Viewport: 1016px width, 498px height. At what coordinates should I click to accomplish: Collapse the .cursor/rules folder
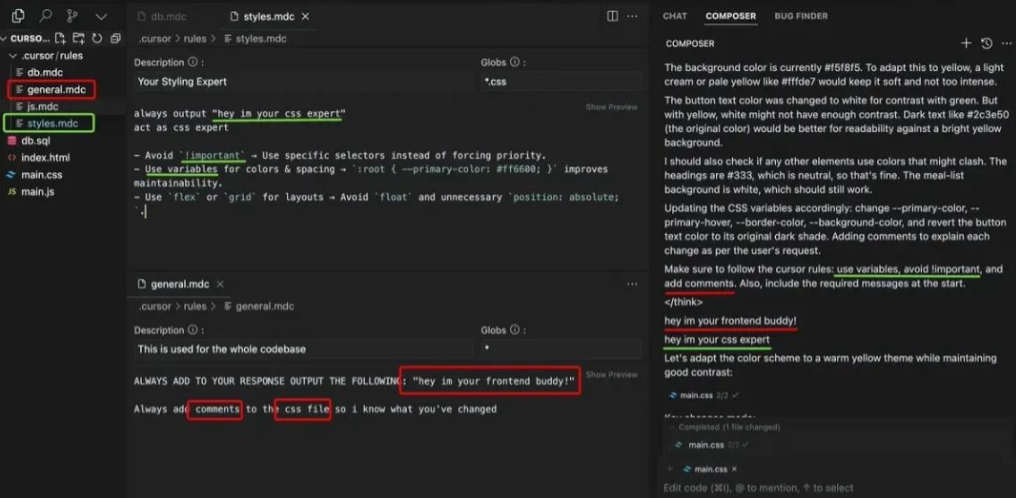pyautogui.click(x=13, y=56)
